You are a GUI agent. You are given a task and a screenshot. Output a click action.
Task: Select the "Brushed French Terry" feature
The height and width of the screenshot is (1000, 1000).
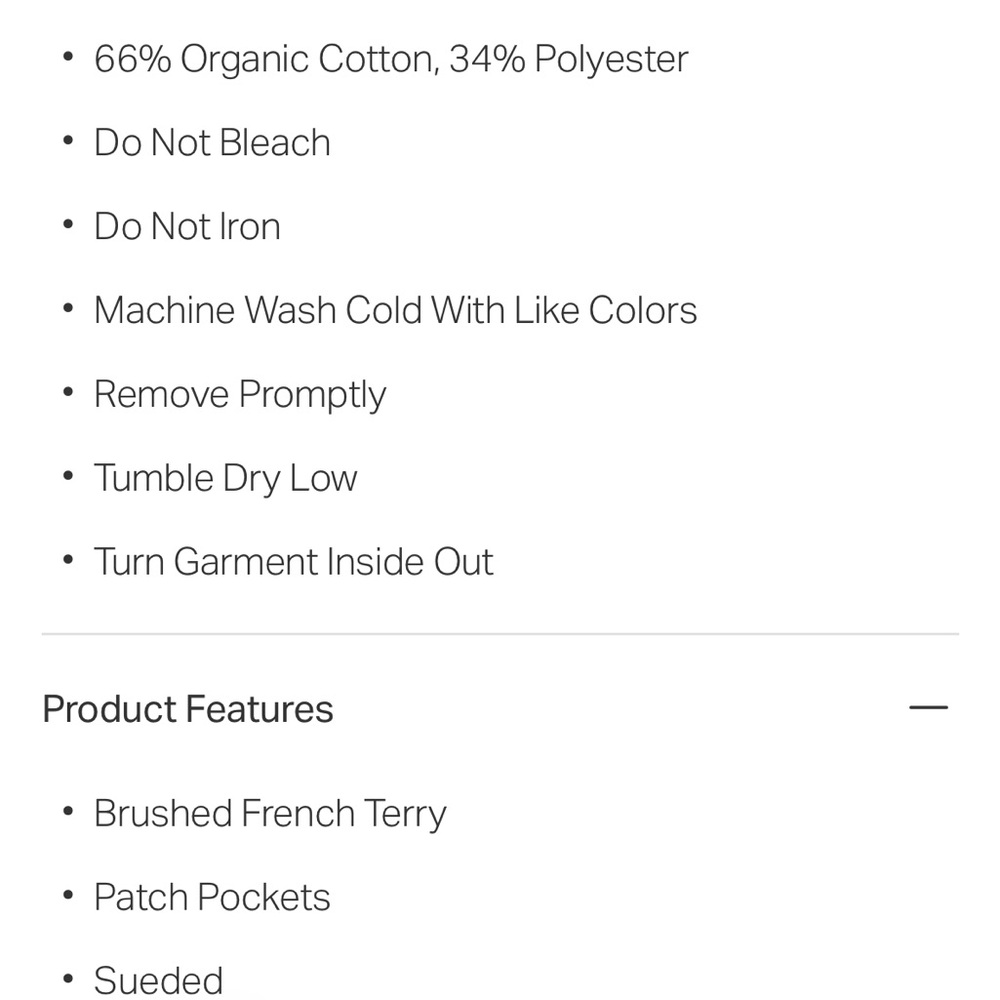[x=270, y=814]
